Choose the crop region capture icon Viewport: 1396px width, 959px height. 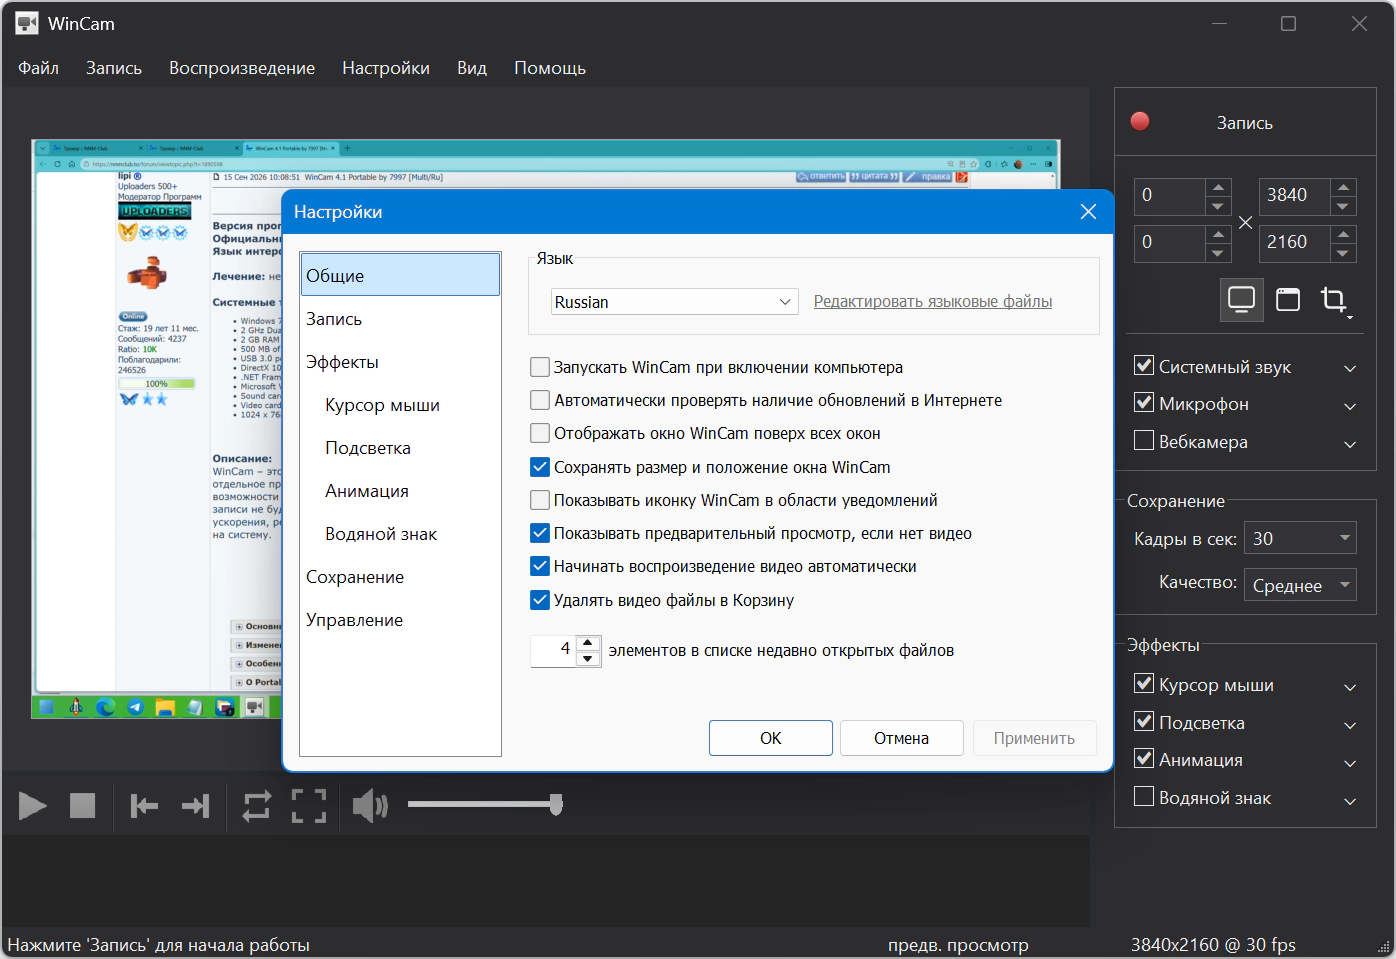(x=1334, y=299)
